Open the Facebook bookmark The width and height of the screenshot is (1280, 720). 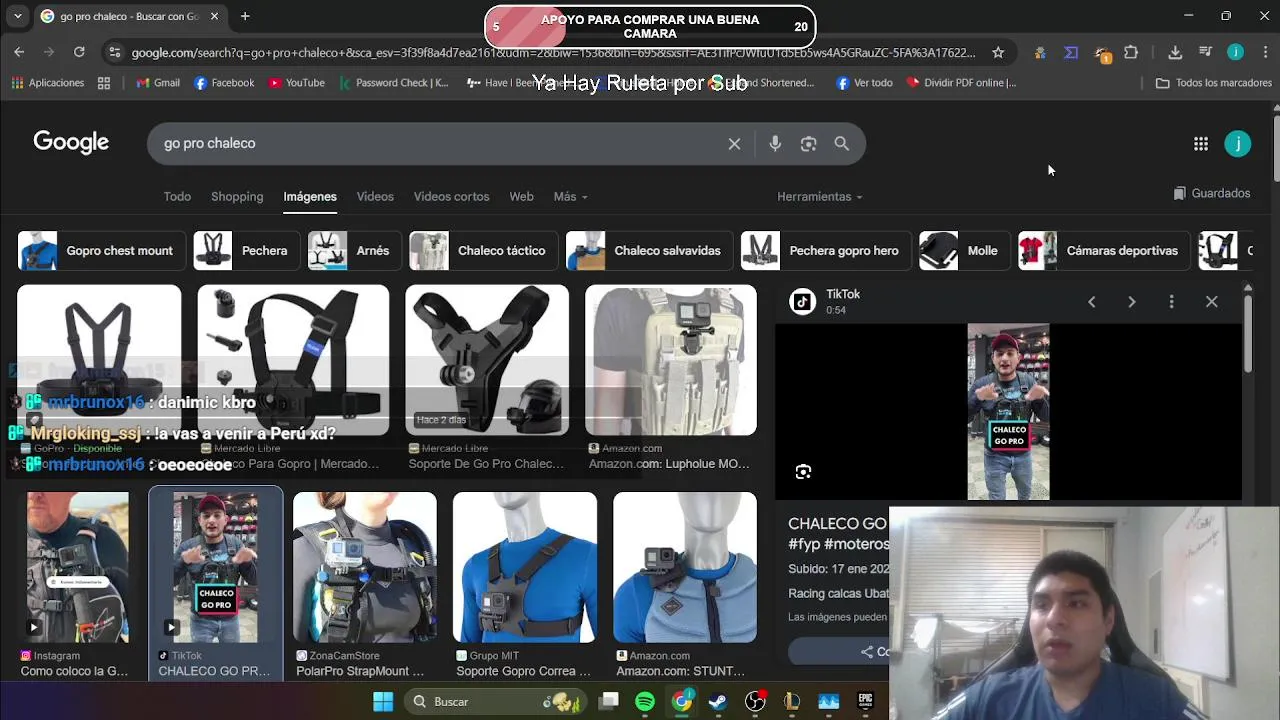[x=224, y=83]
